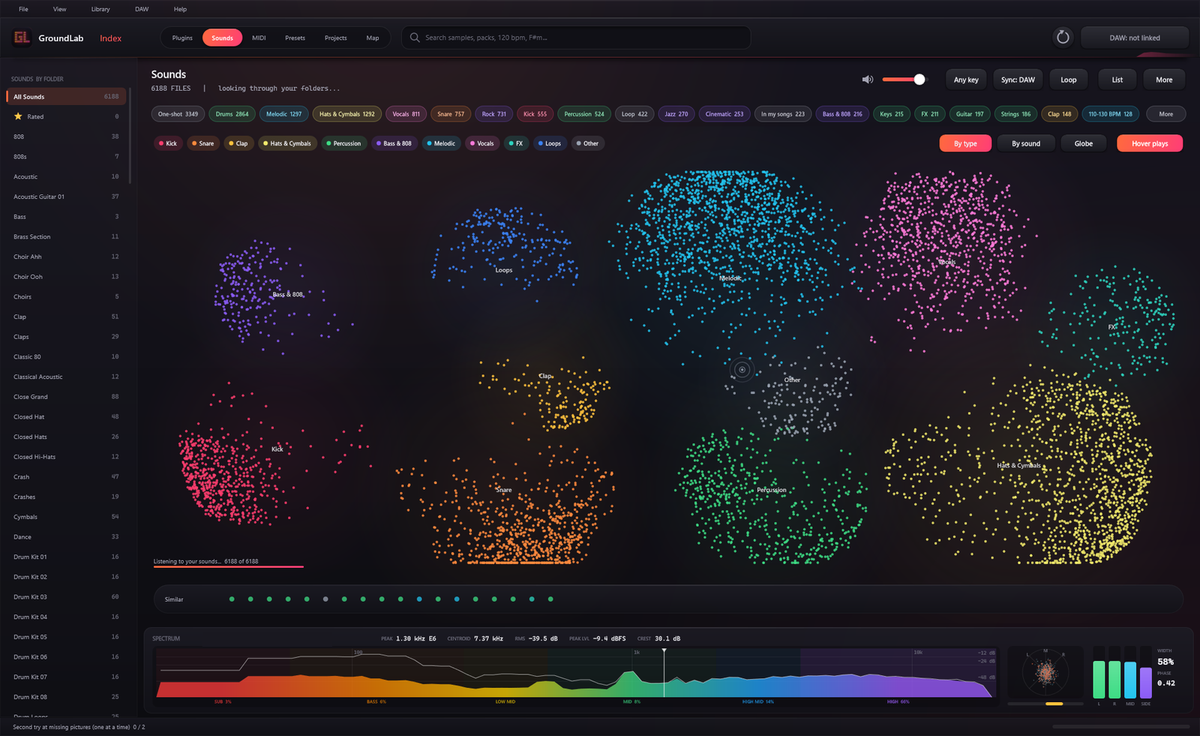Arrange the map By sound

1026,143
